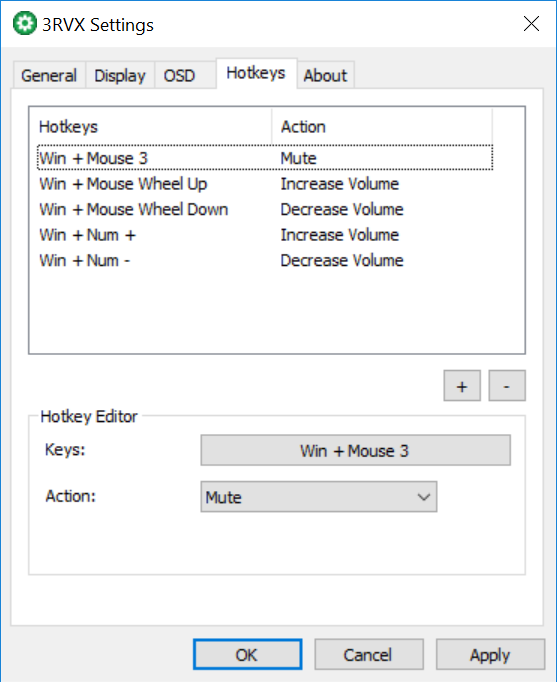The height and width of the screenshot is (682, 557).
Task: Sort by the Hotkeys column header
Action: pos(150,127)
